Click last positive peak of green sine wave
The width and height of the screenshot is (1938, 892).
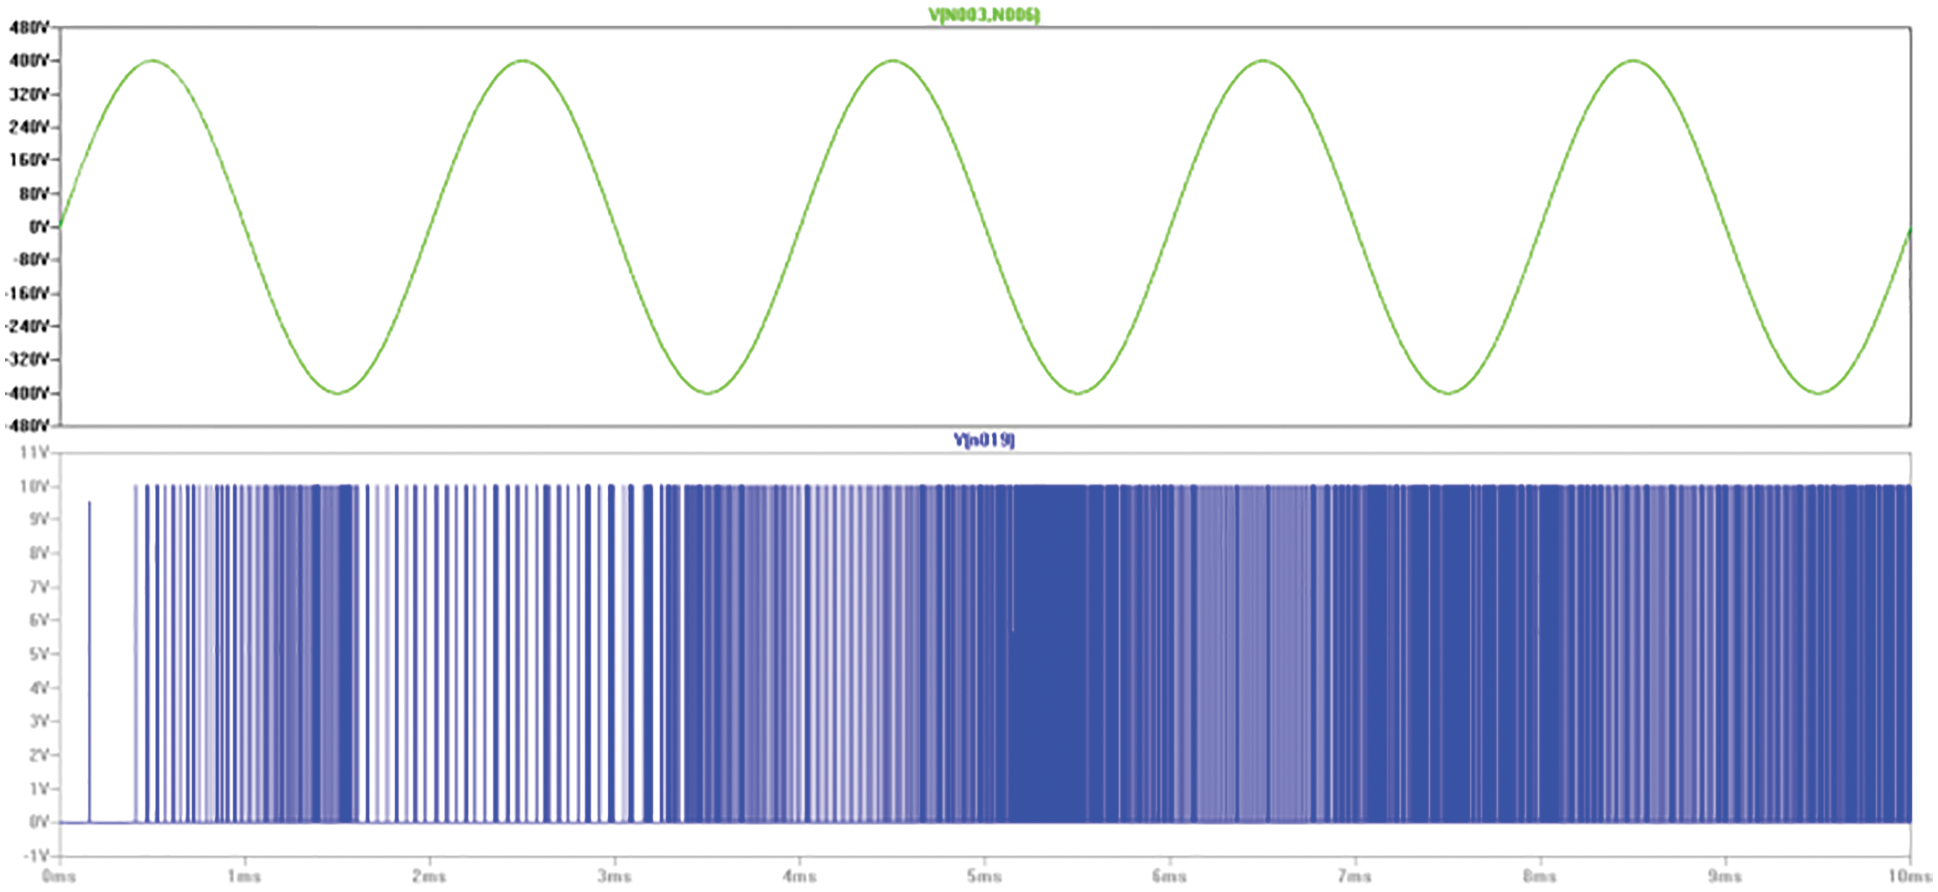click(1633, 61)
